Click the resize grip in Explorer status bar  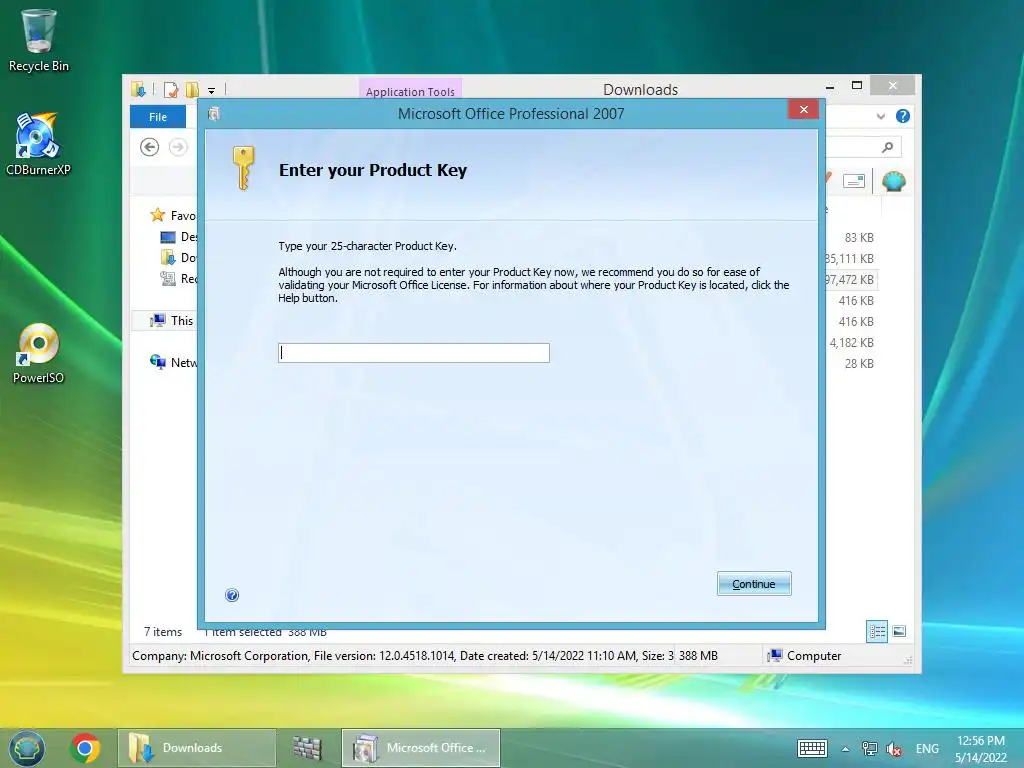point(908,660)
